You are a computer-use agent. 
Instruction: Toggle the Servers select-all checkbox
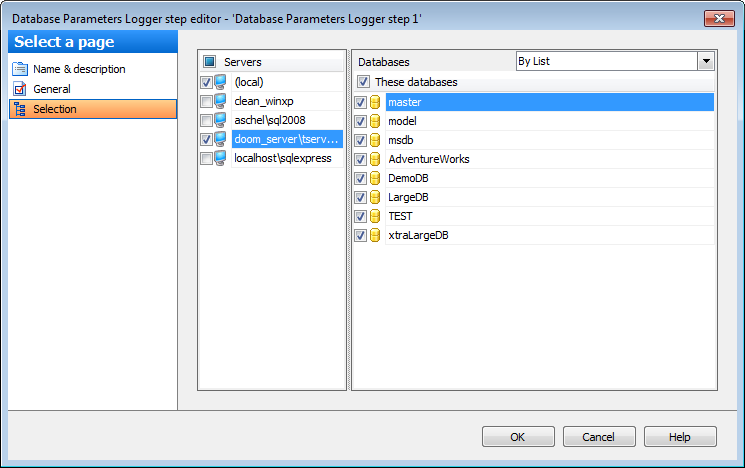click(210, 62)
